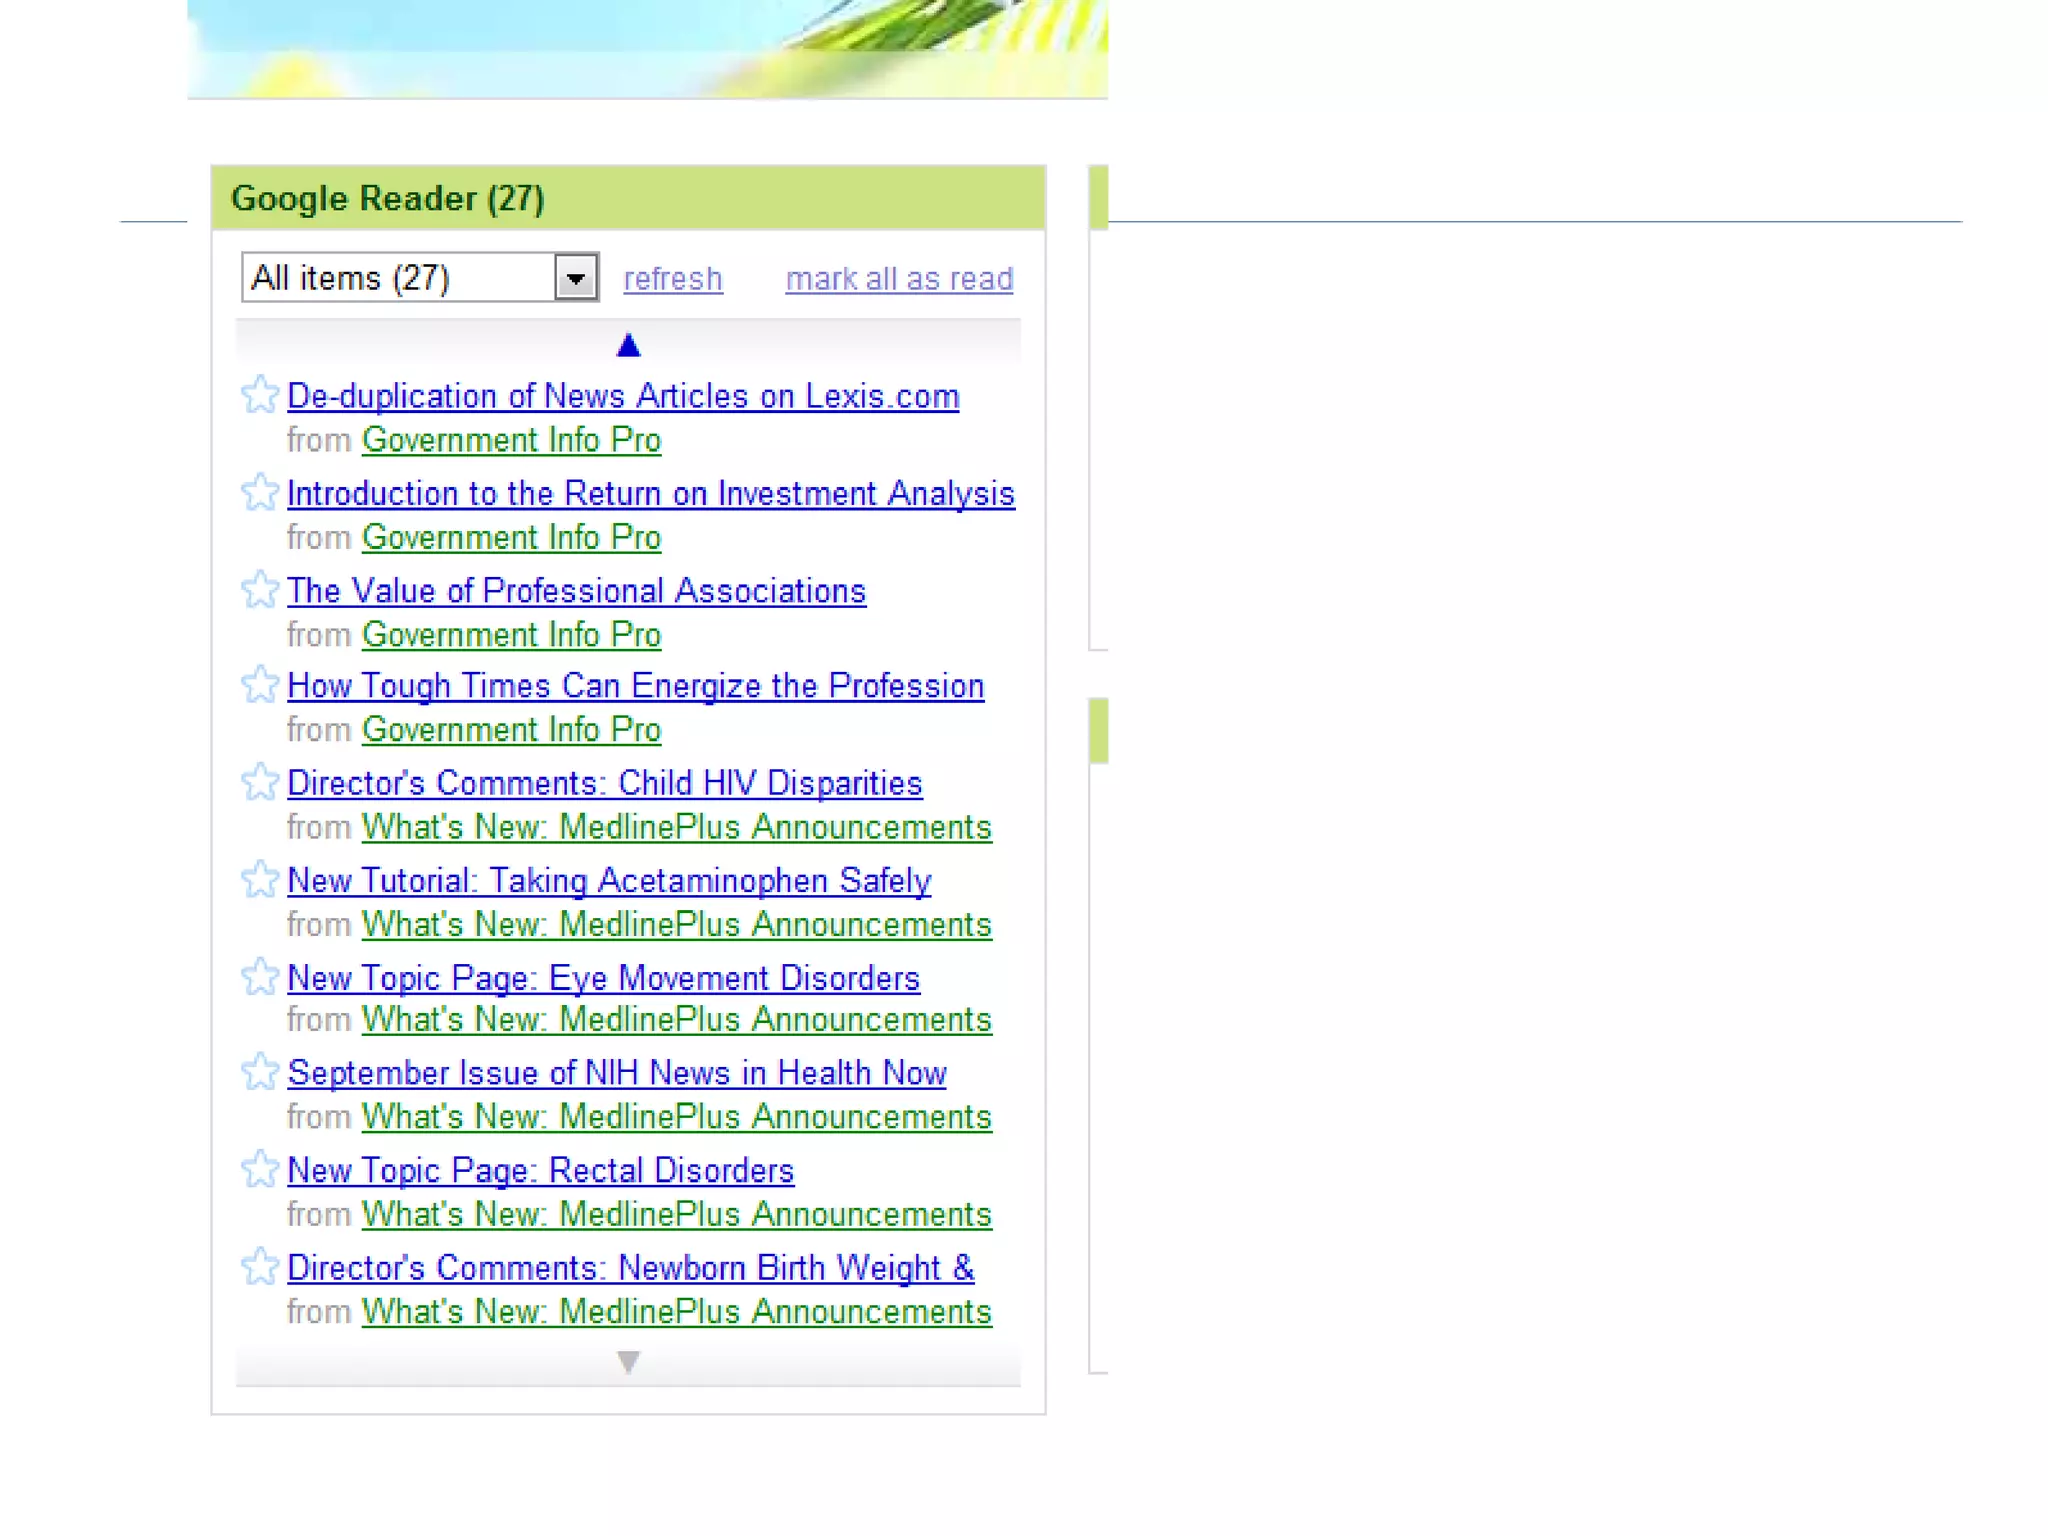Open New Tutorial: Taking Acetaminophen Safely article
This screenshot has width=2048, height=1536.
click(609, 881)
